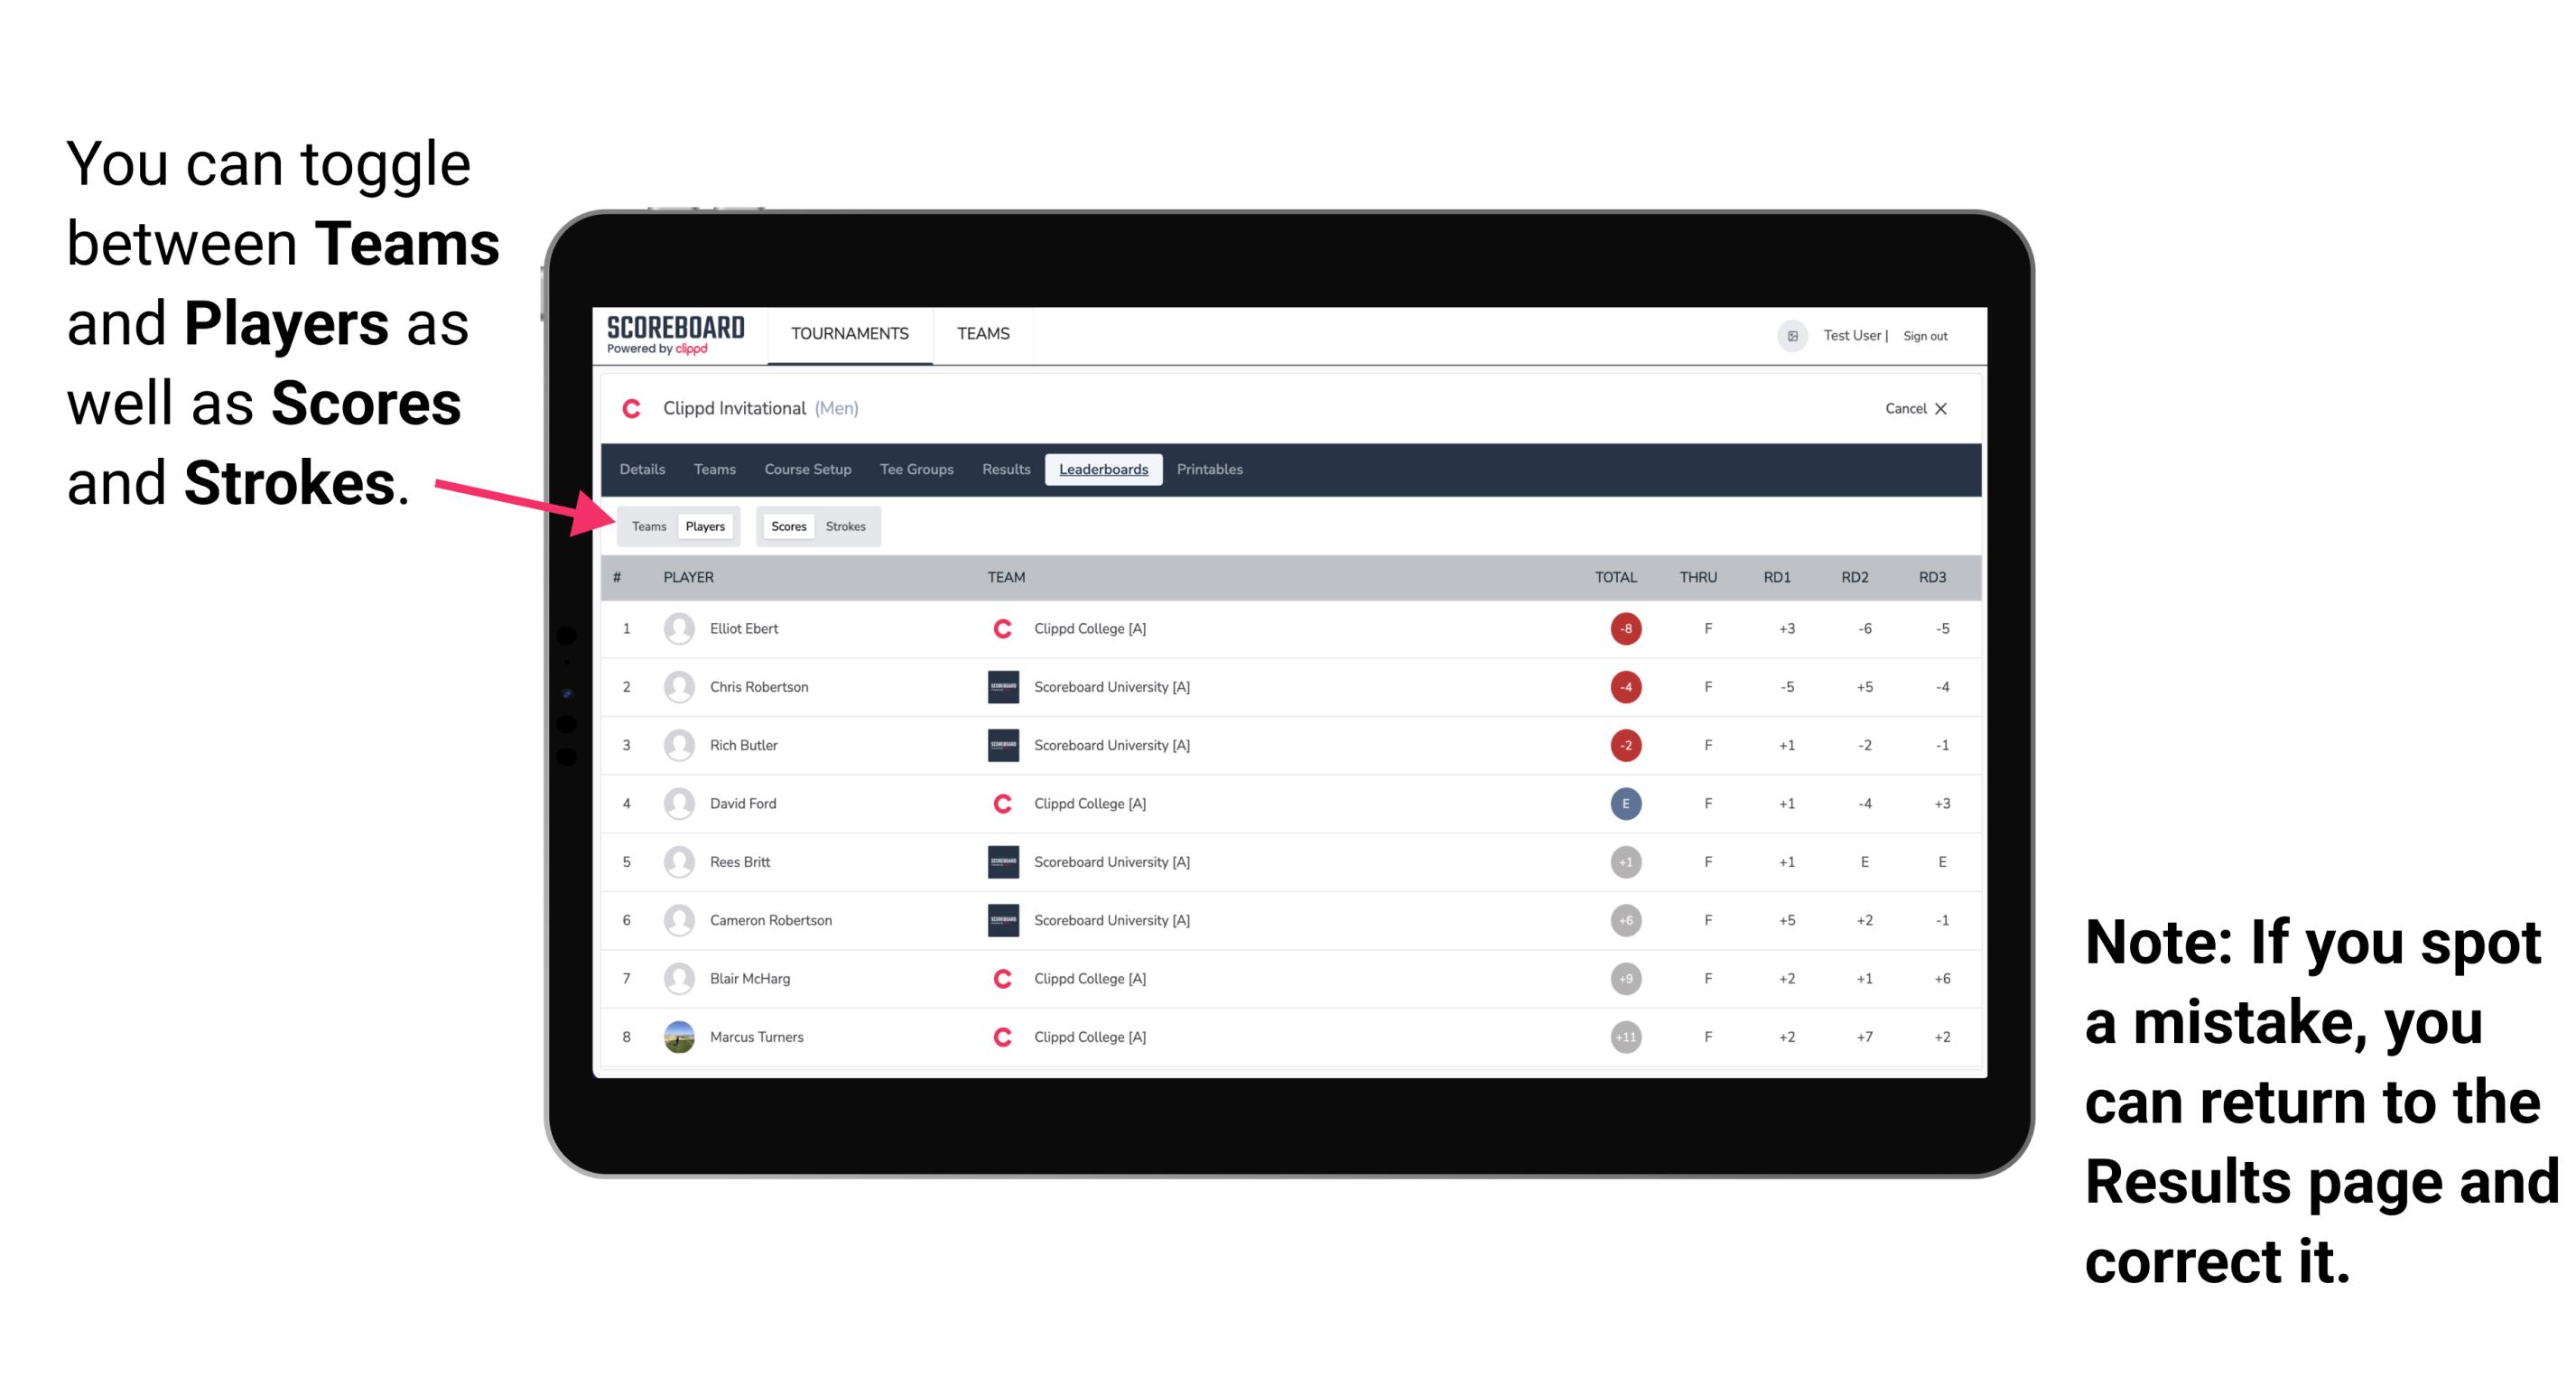Navigate to the Printables section
Screen dimensions: 2576x1386
point(1211,470)
